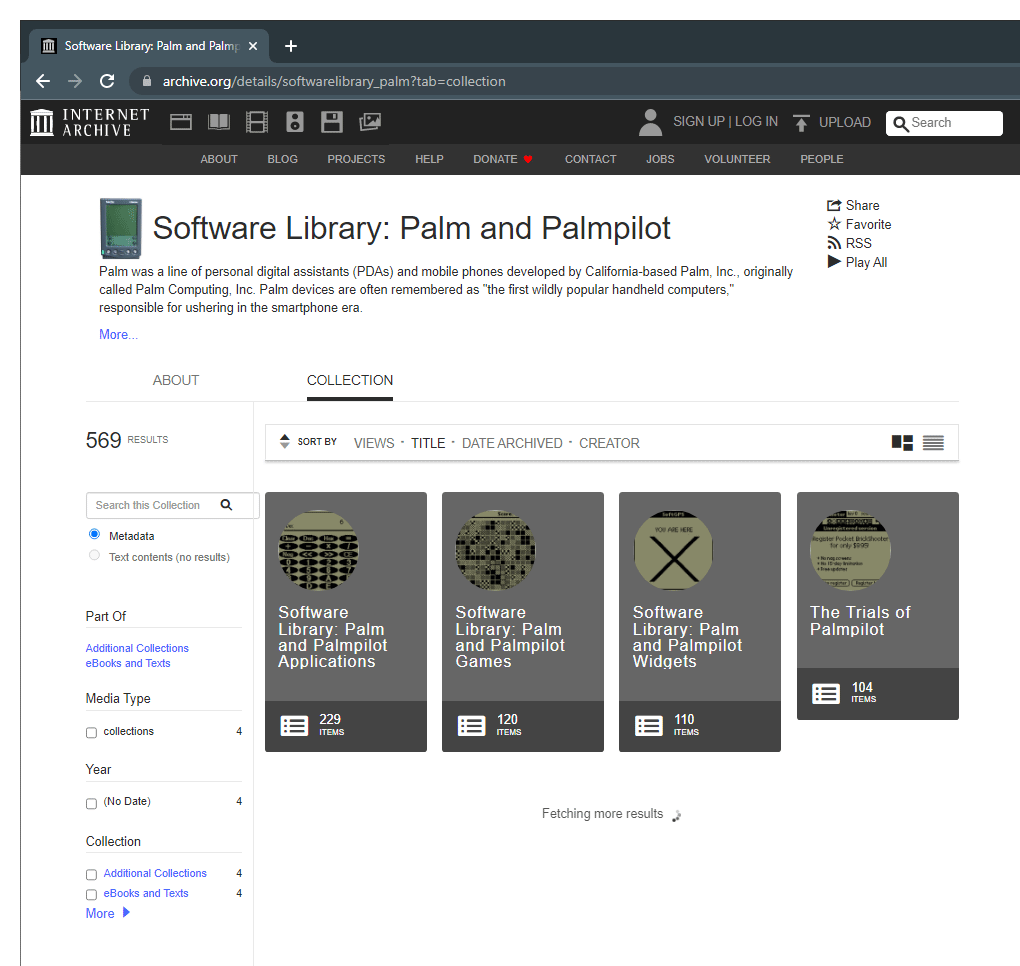Switch to the ABOUT tab
This screenshot has height=966, width=1020.
[176, 380]
